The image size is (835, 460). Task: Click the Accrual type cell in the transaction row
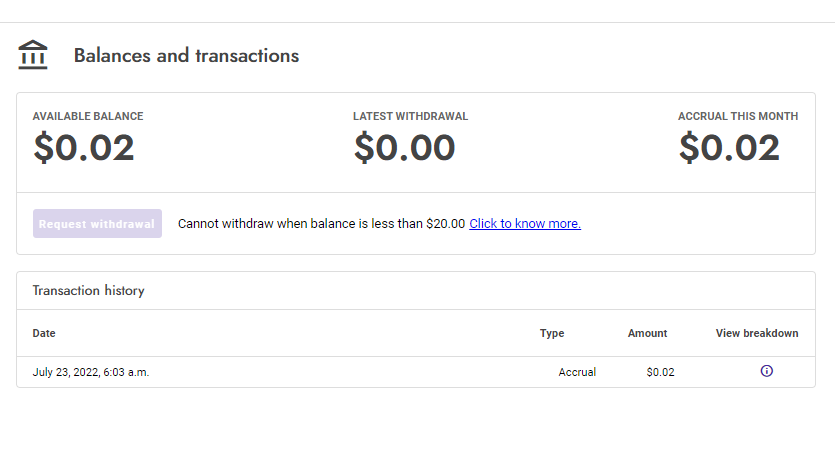point(577,372)
